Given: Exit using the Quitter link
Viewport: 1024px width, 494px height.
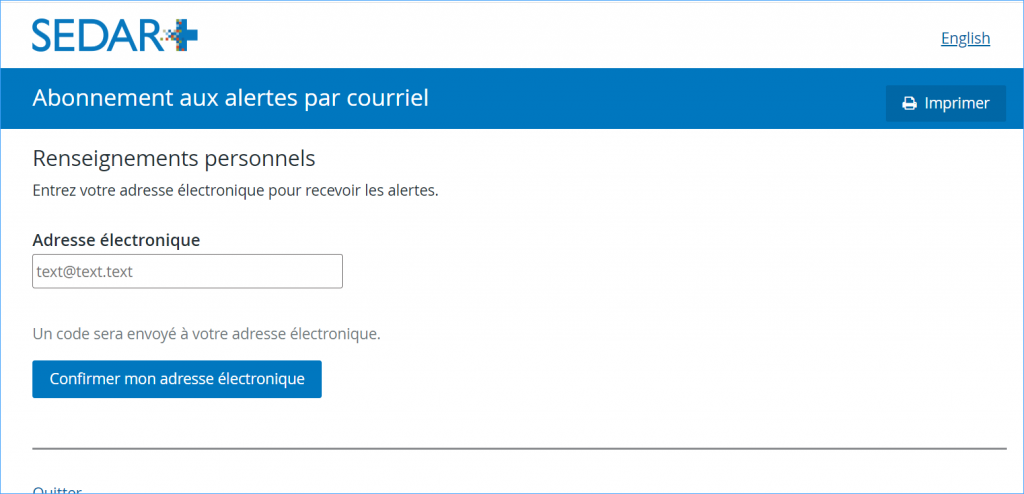Looking at the screenshot, I should 57,489.
